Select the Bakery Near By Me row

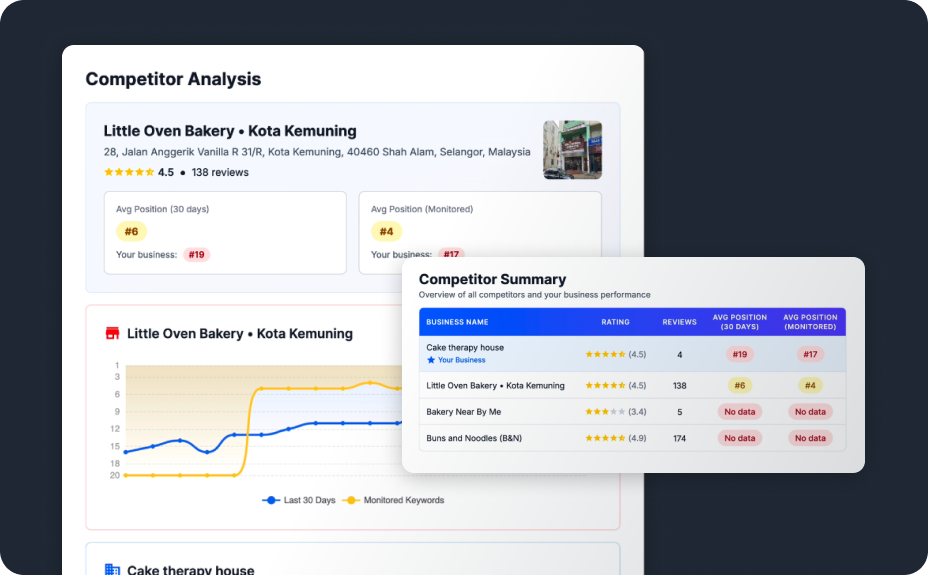click(x=632, y=412)
